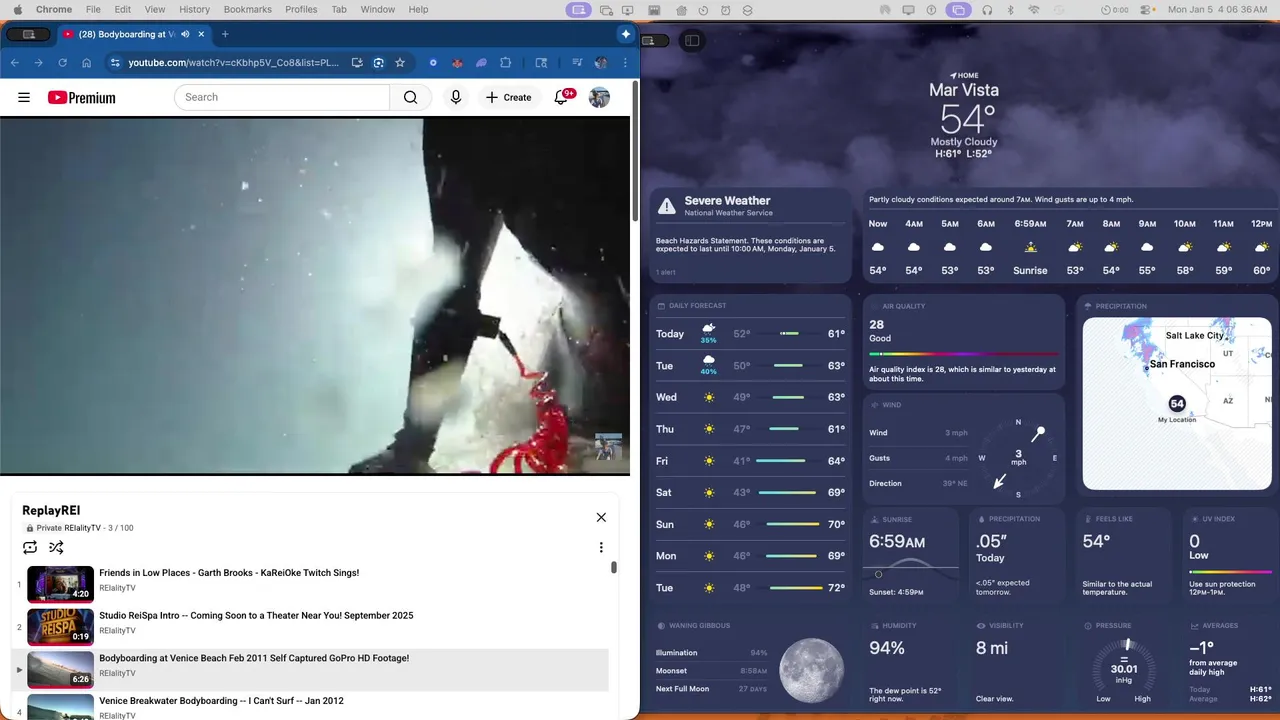Open the YouTube account avatar menu

tap(599, 97)
